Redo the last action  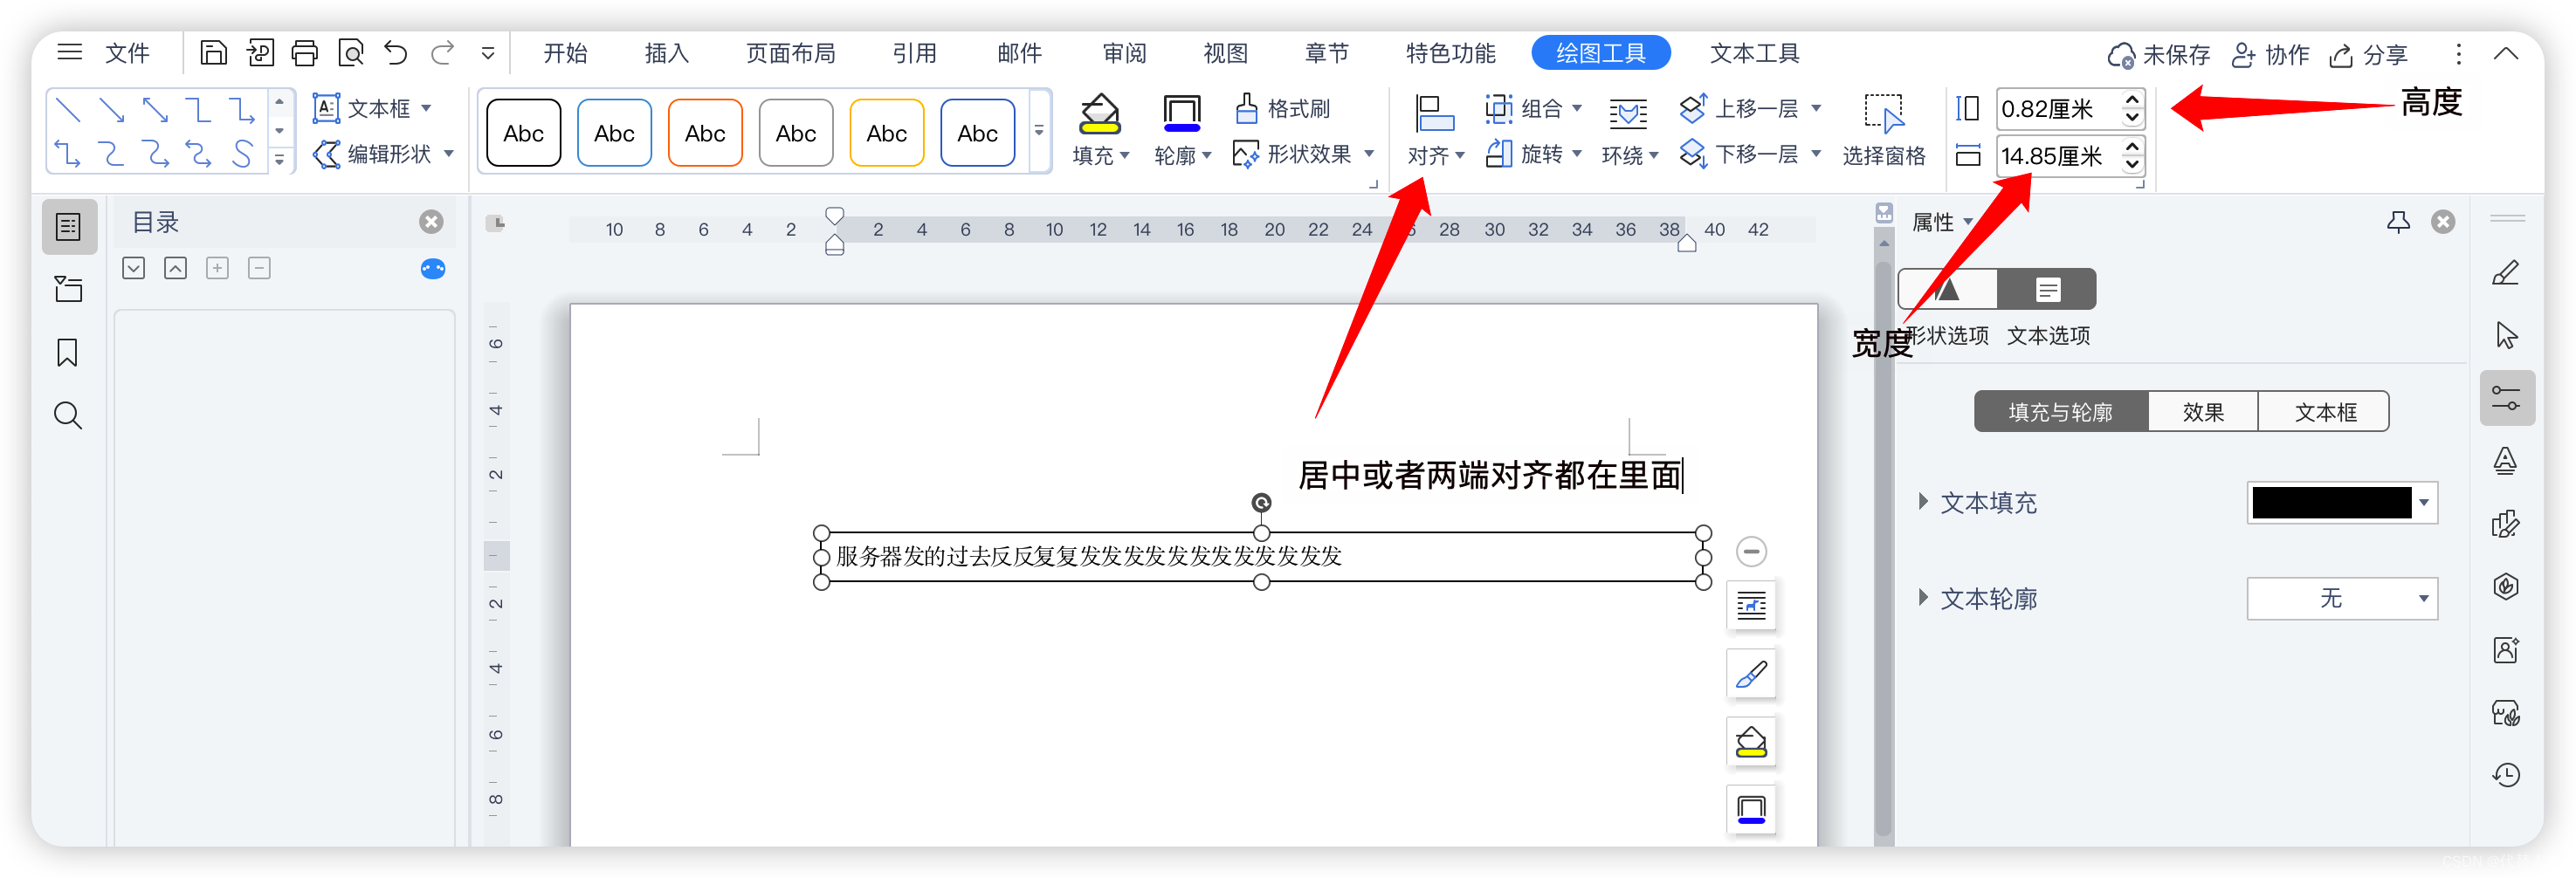coord(442,53)
